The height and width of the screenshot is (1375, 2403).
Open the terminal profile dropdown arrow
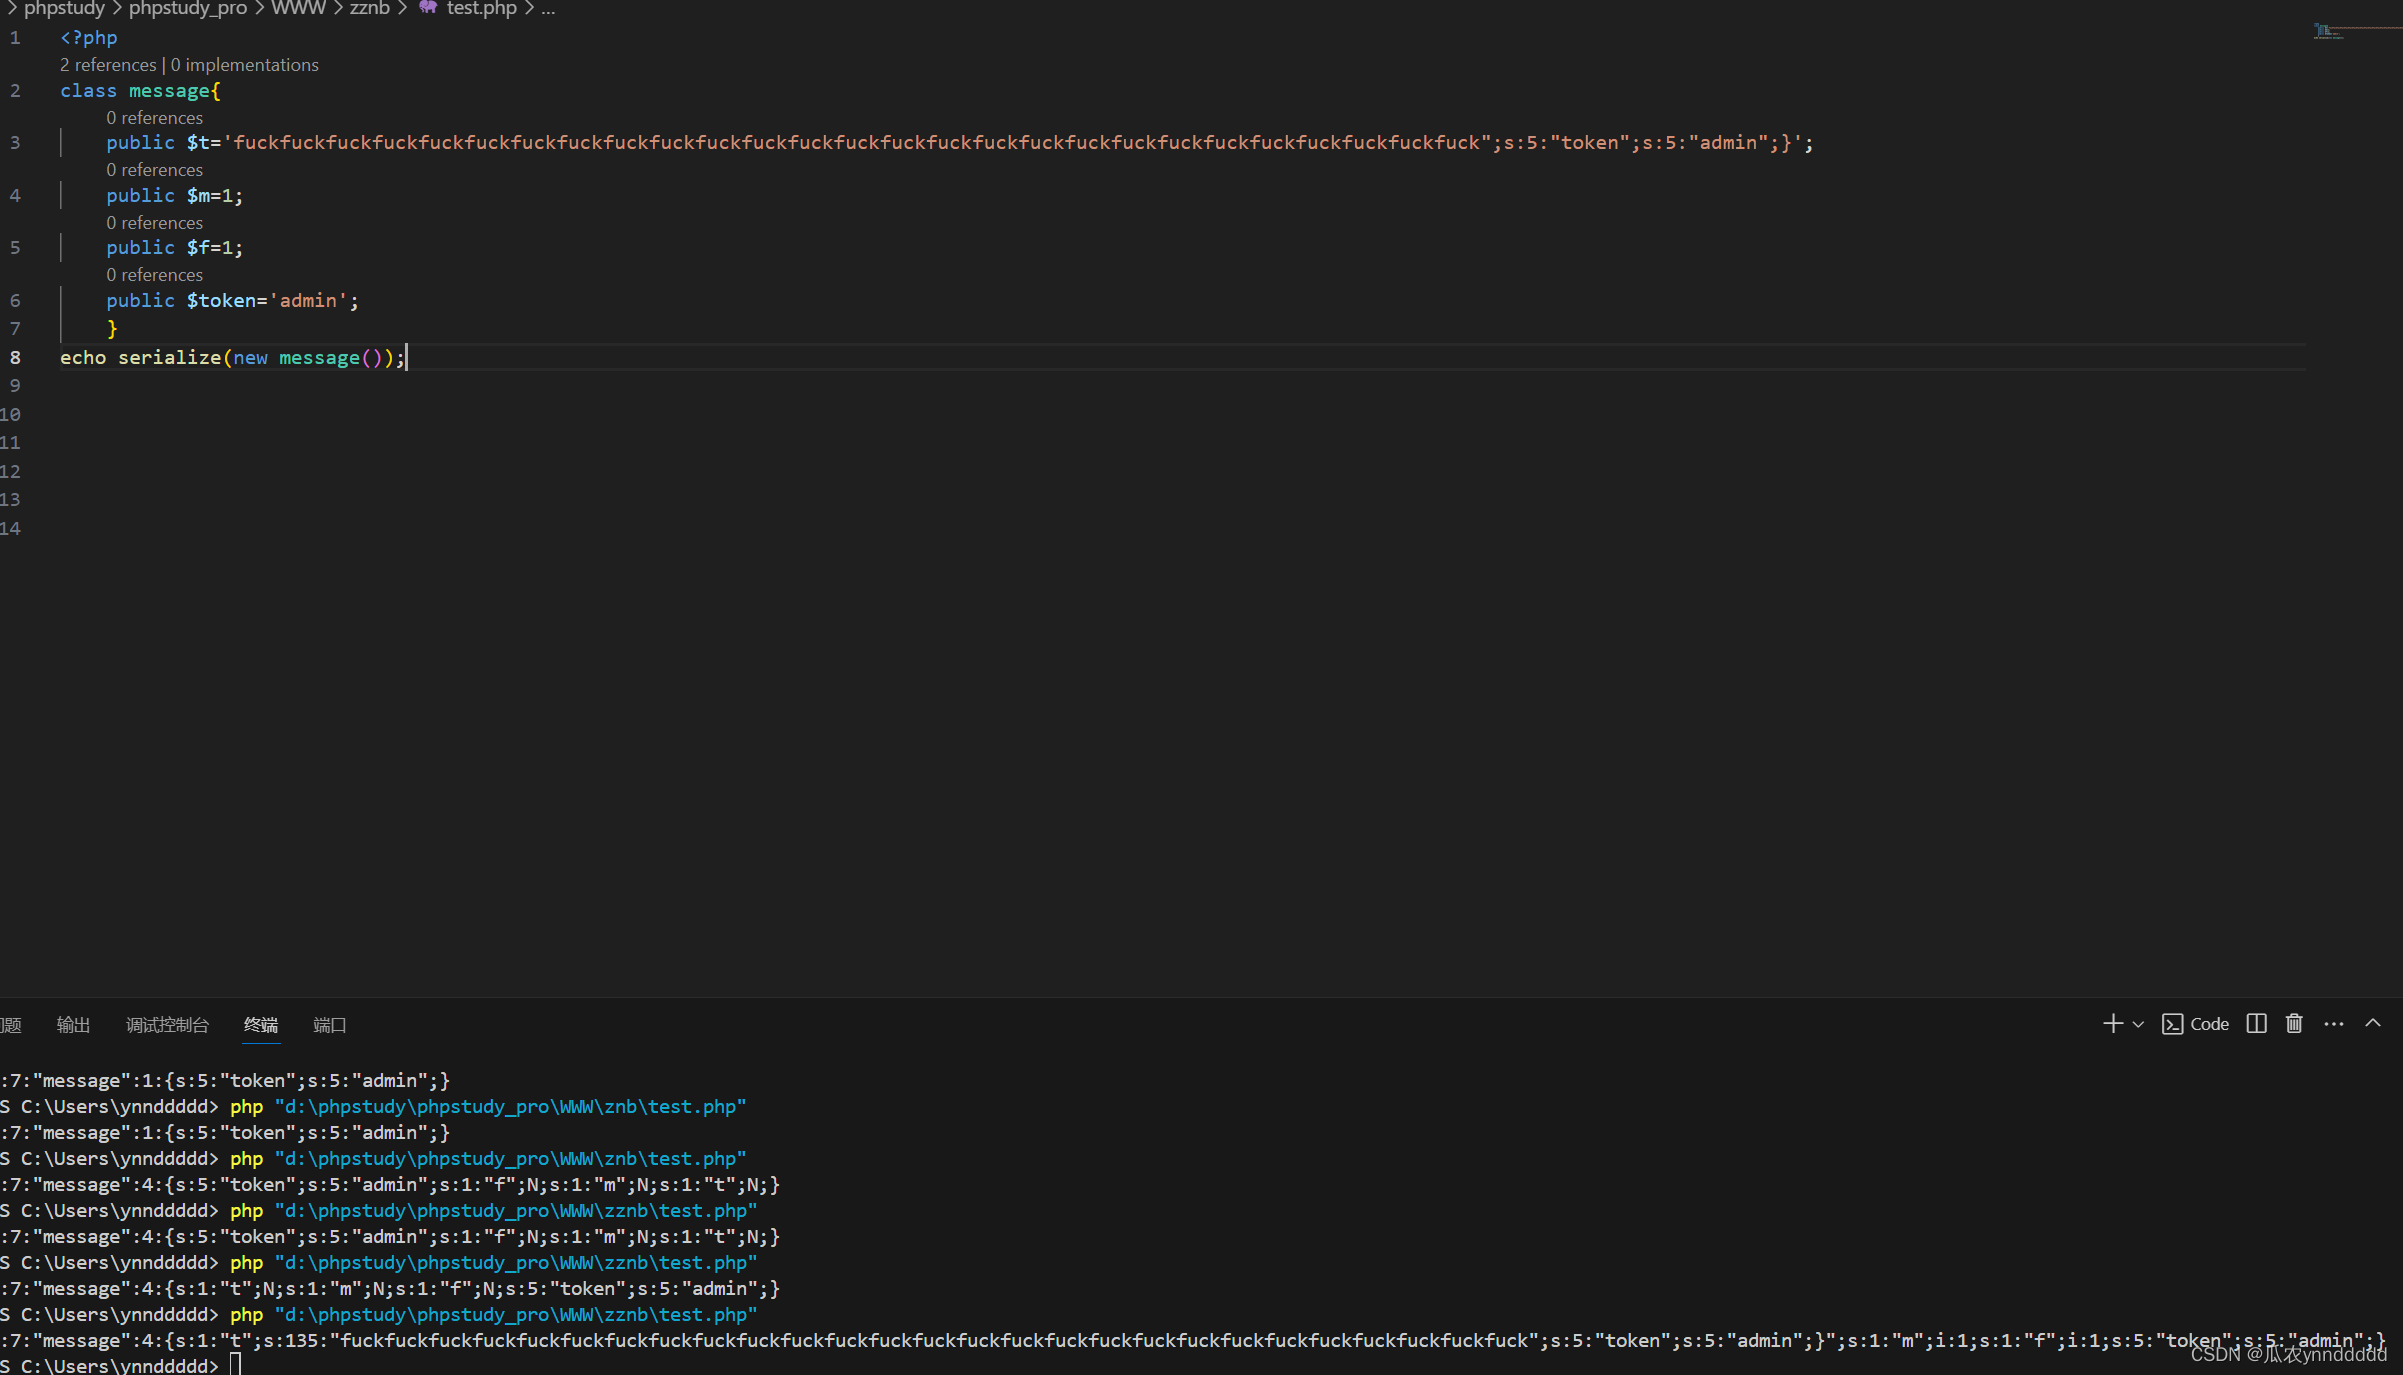[2138, 1023]
